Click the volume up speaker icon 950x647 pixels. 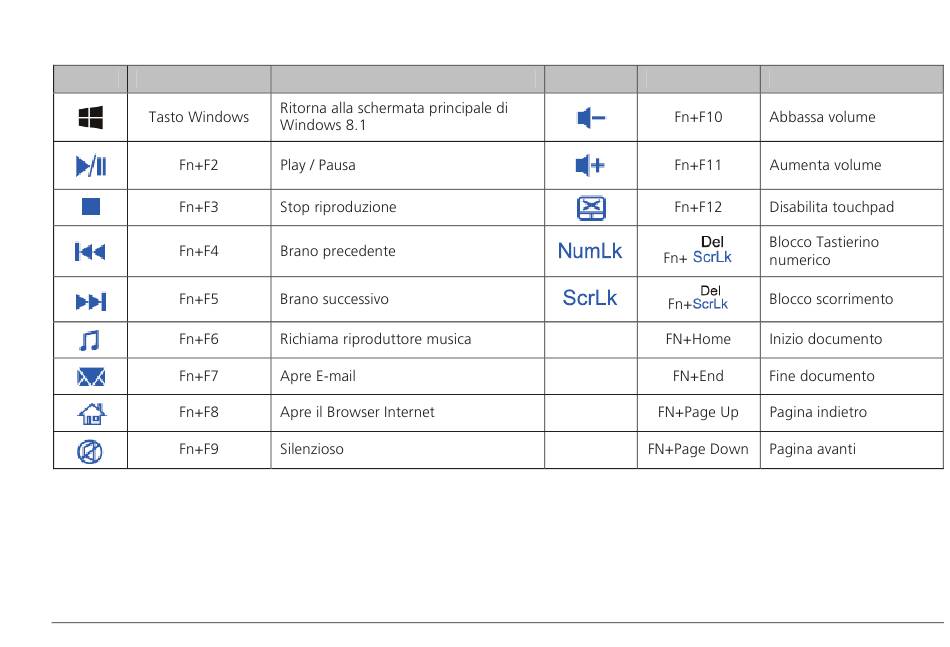(590, 165)
